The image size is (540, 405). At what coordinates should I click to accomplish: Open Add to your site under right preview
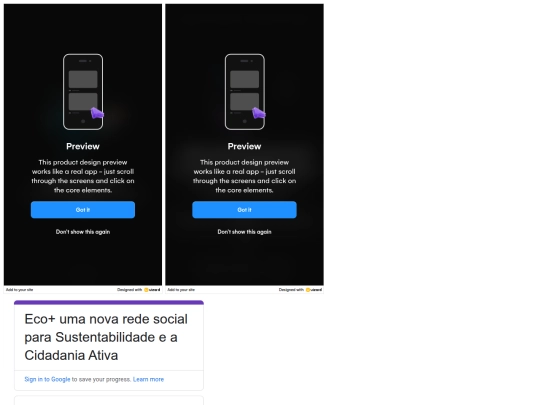pos(181,290)
